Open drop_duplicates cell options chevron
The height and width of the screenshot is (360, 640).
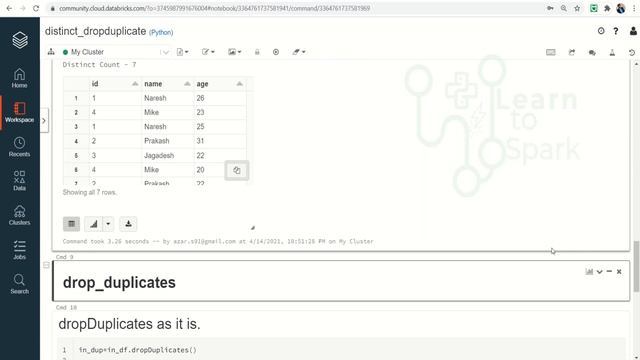coord(599,272)
